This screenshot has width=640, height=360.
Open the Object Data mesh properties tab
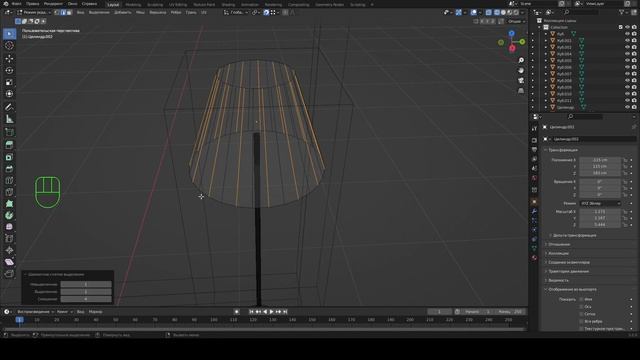click(534, 248)
